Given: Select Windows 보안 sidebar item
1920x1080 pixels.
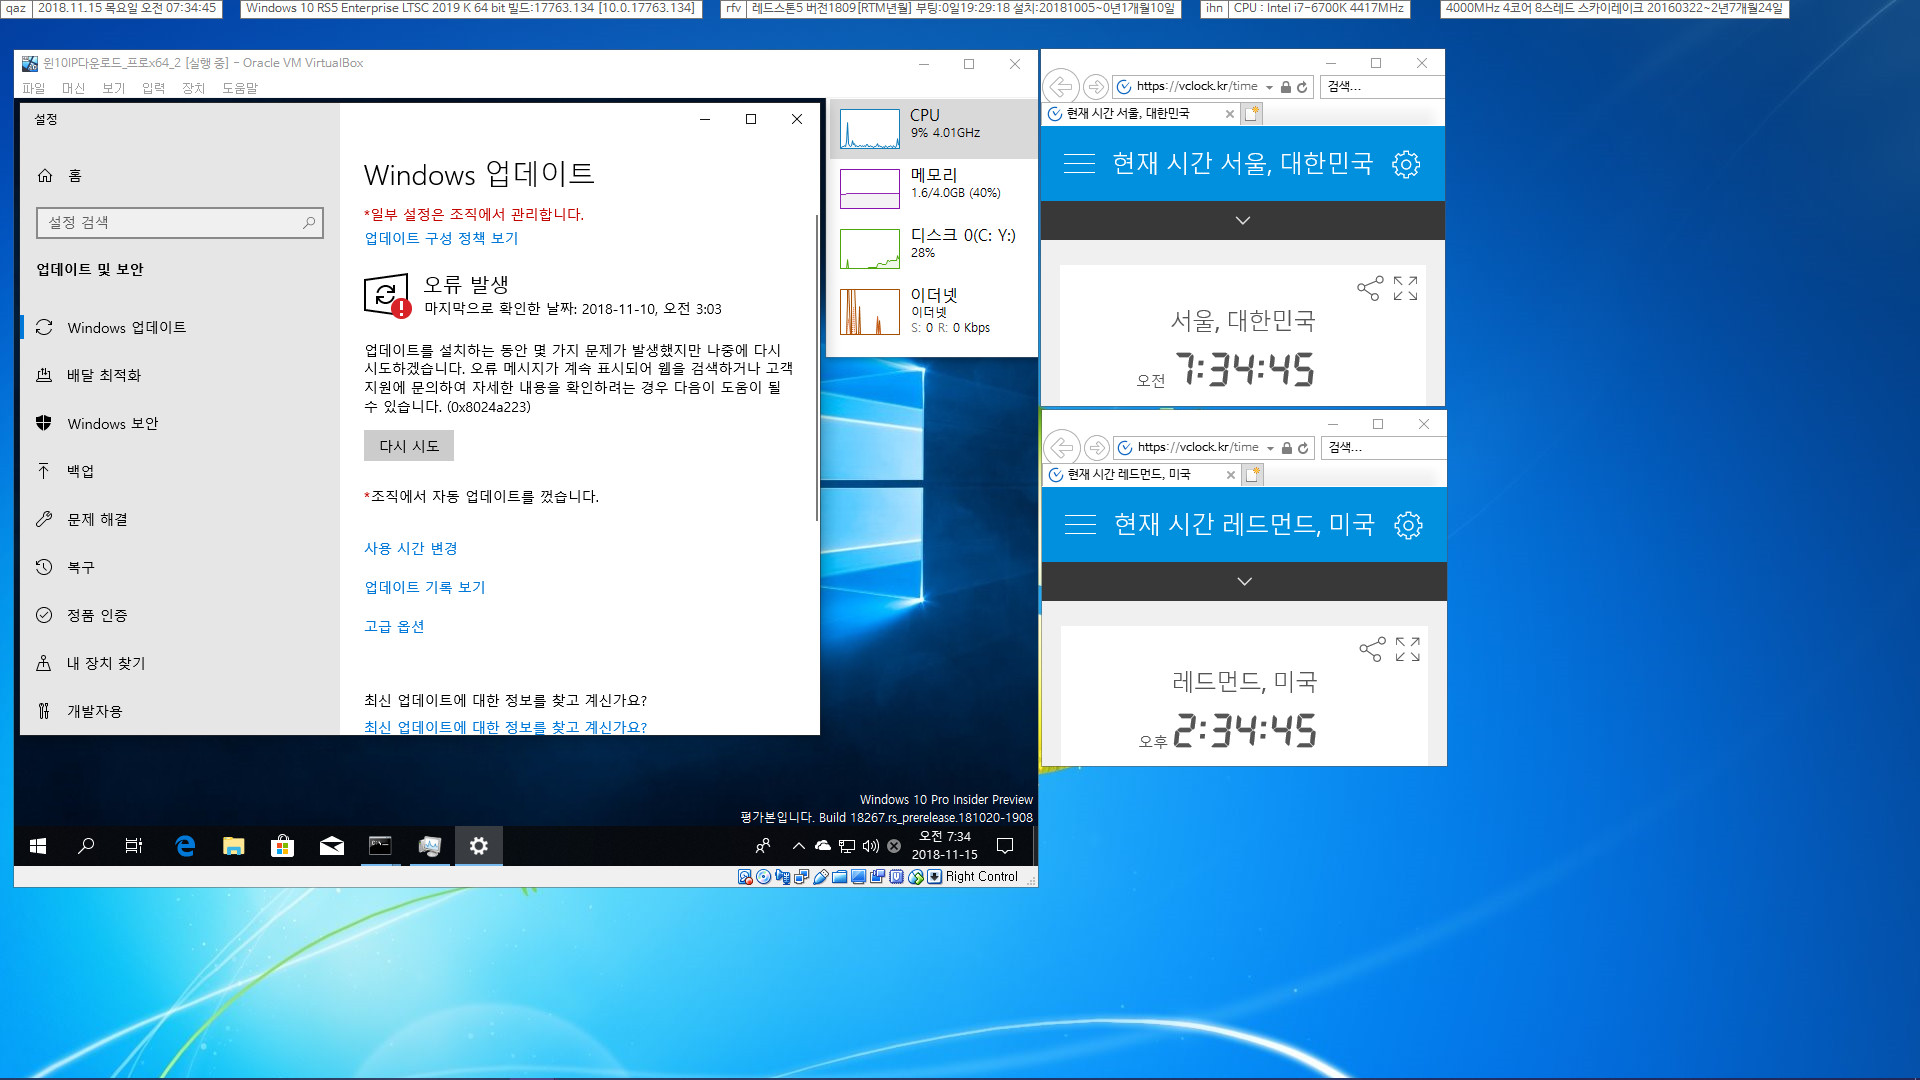Looking at the screenshot, I should tap(180, 424).
